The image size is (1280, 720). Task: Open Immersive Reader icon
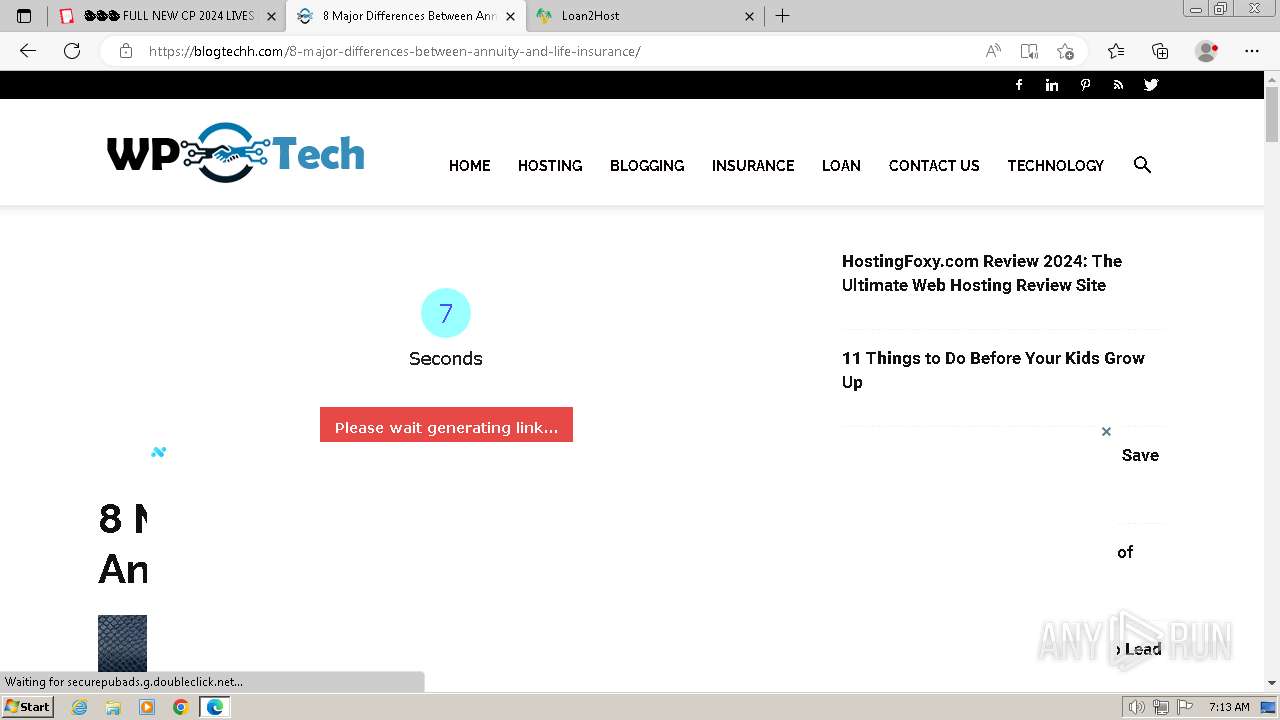[x=1029, y=51]
